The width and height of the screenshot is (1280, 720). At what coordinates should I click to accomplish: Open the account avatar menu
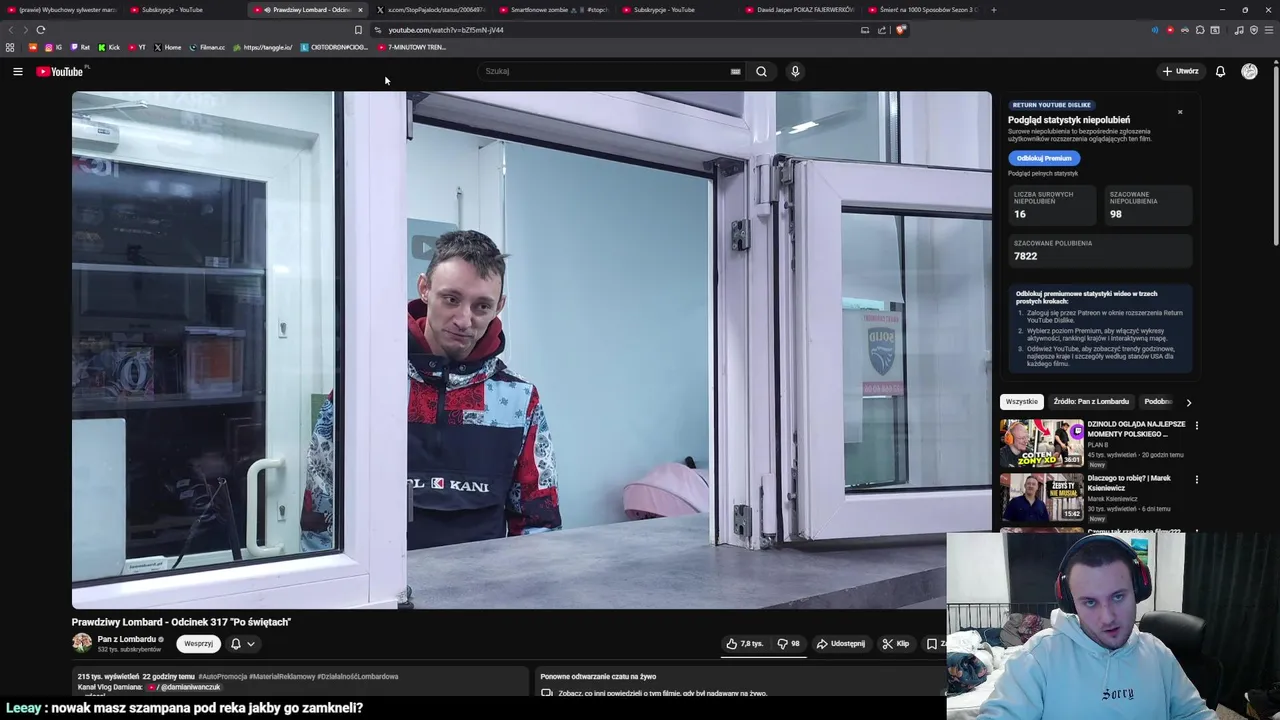(1249, 71)
